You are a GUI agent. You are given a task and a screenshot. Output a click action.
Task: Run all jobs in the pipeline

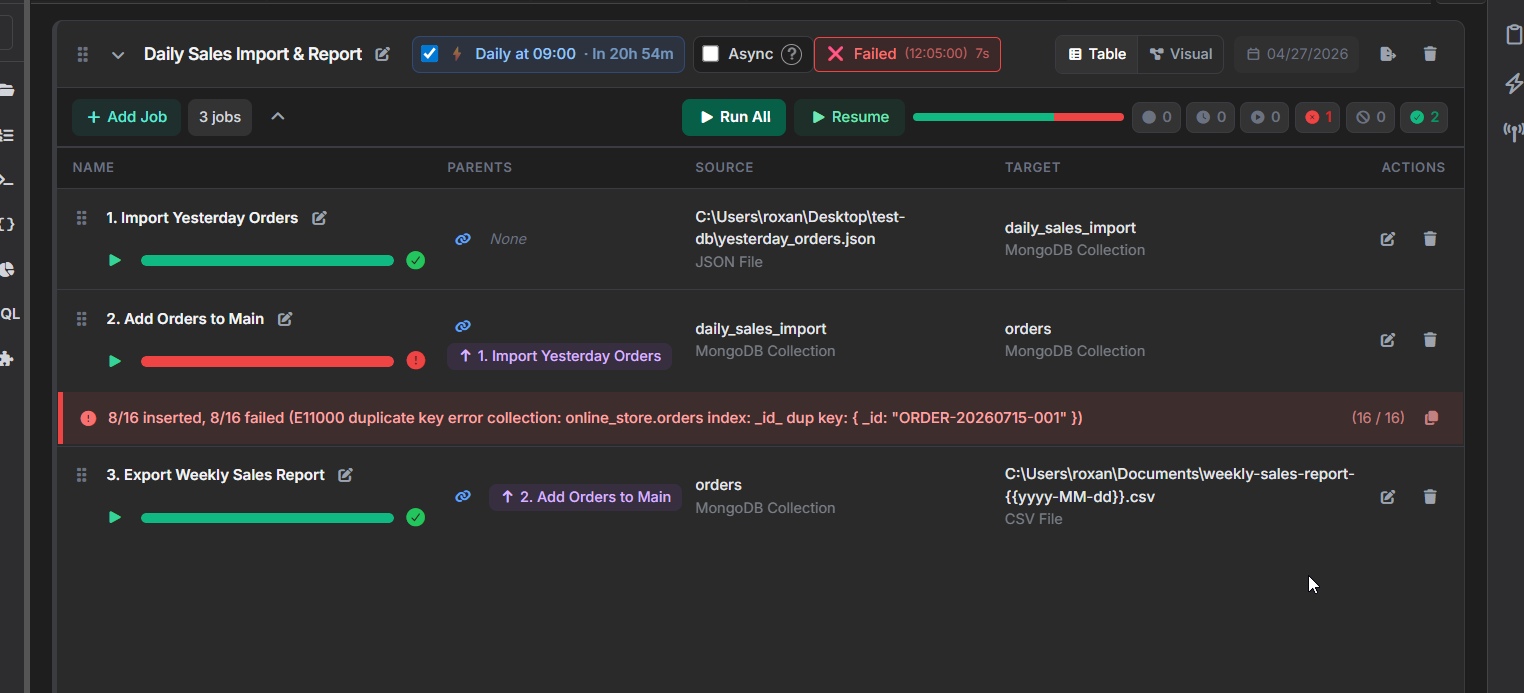(734, 117)
